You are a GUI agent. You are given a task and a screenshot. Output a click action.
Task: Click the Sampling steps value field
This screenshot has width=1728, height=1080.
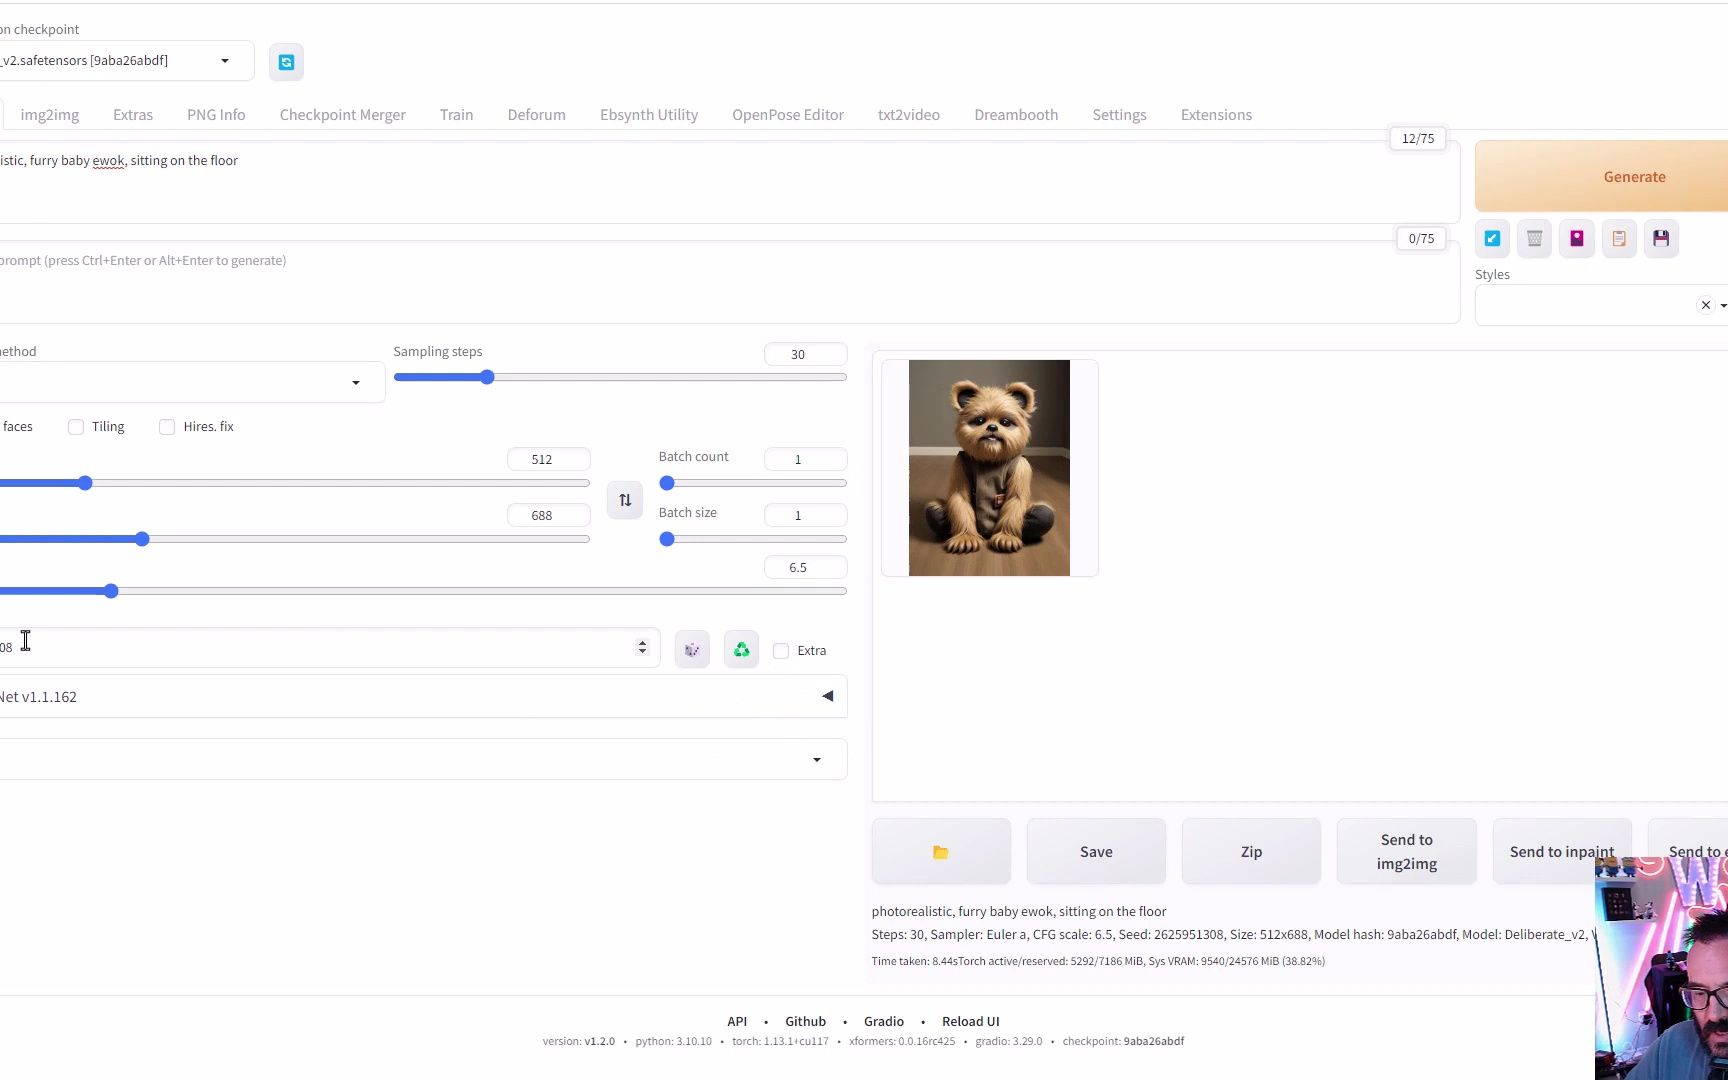805,355
